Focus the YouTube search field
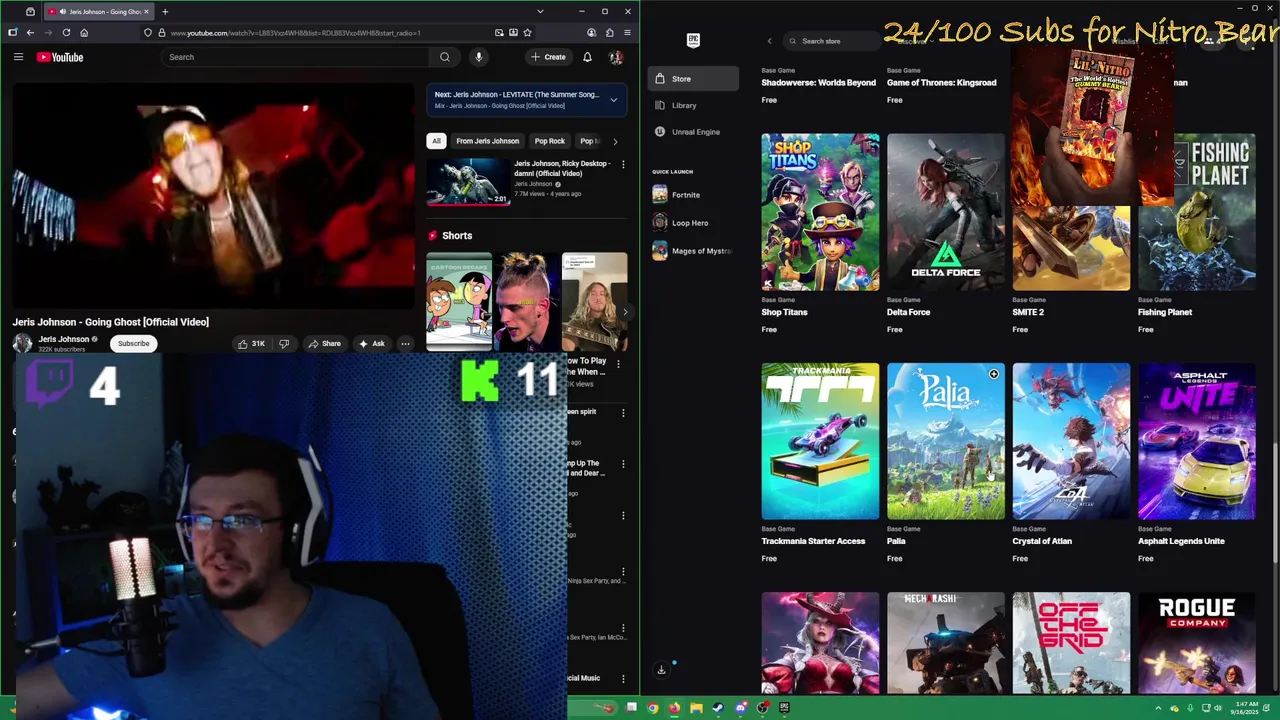Viewport: 1280px width, 720px height. click(297, 57)
